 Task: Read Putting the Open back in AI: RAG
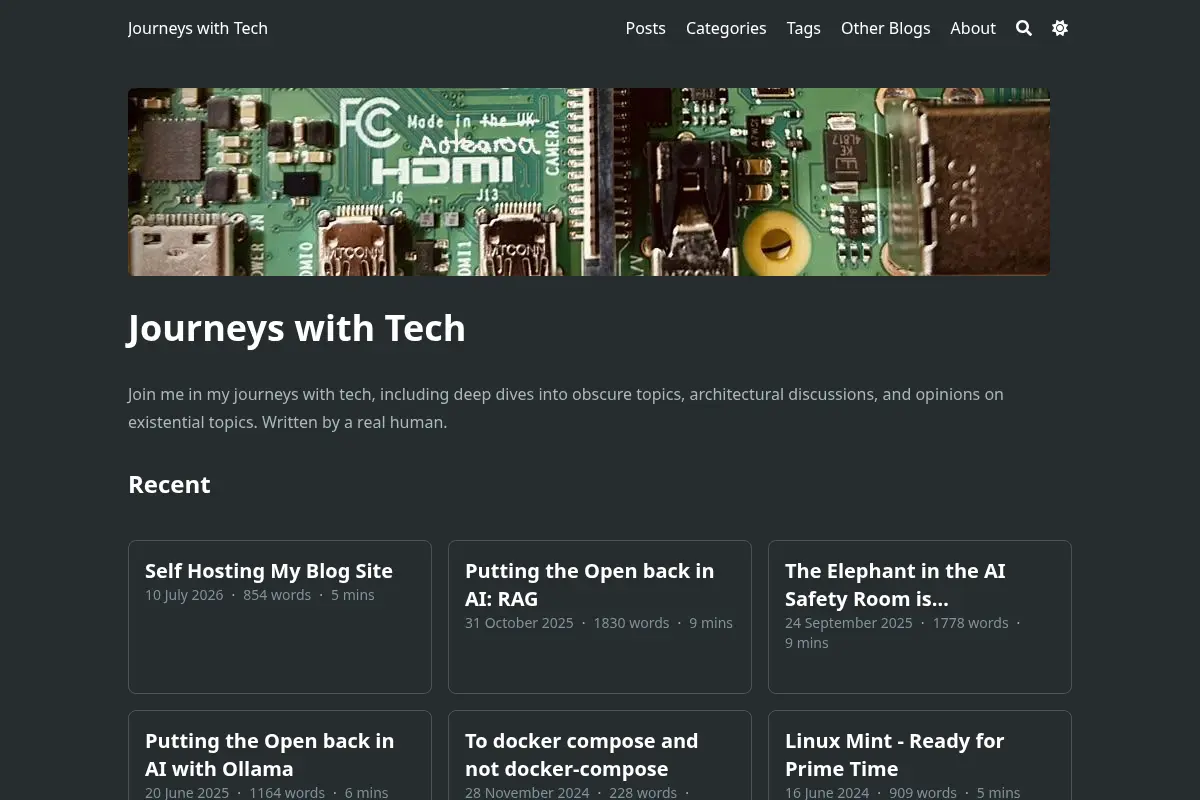(x=590, y=585)
